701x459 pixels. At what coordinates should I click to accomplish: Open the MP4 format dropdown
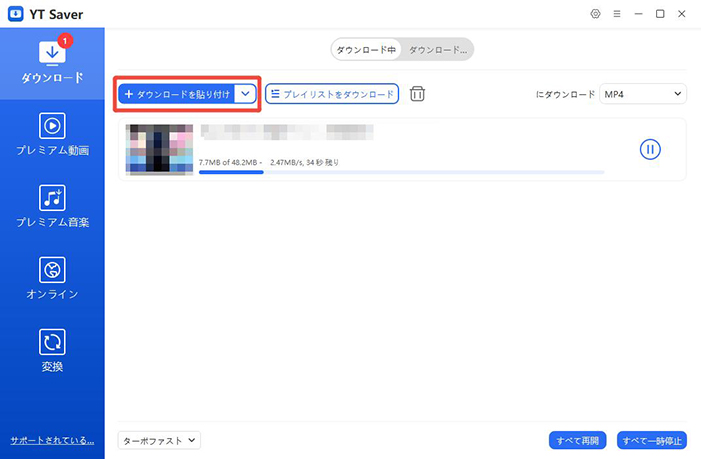click(x=643, y=94)
